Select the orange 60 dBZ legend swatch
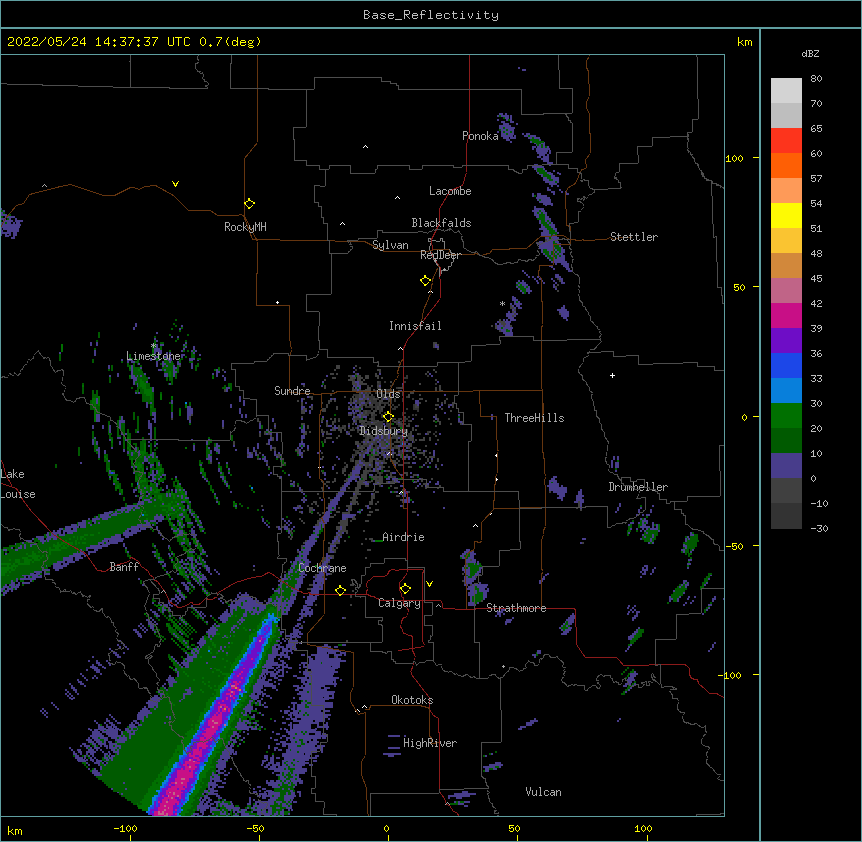Image resolution: width=862 pixels, height=842 pixels. [786, 165]
